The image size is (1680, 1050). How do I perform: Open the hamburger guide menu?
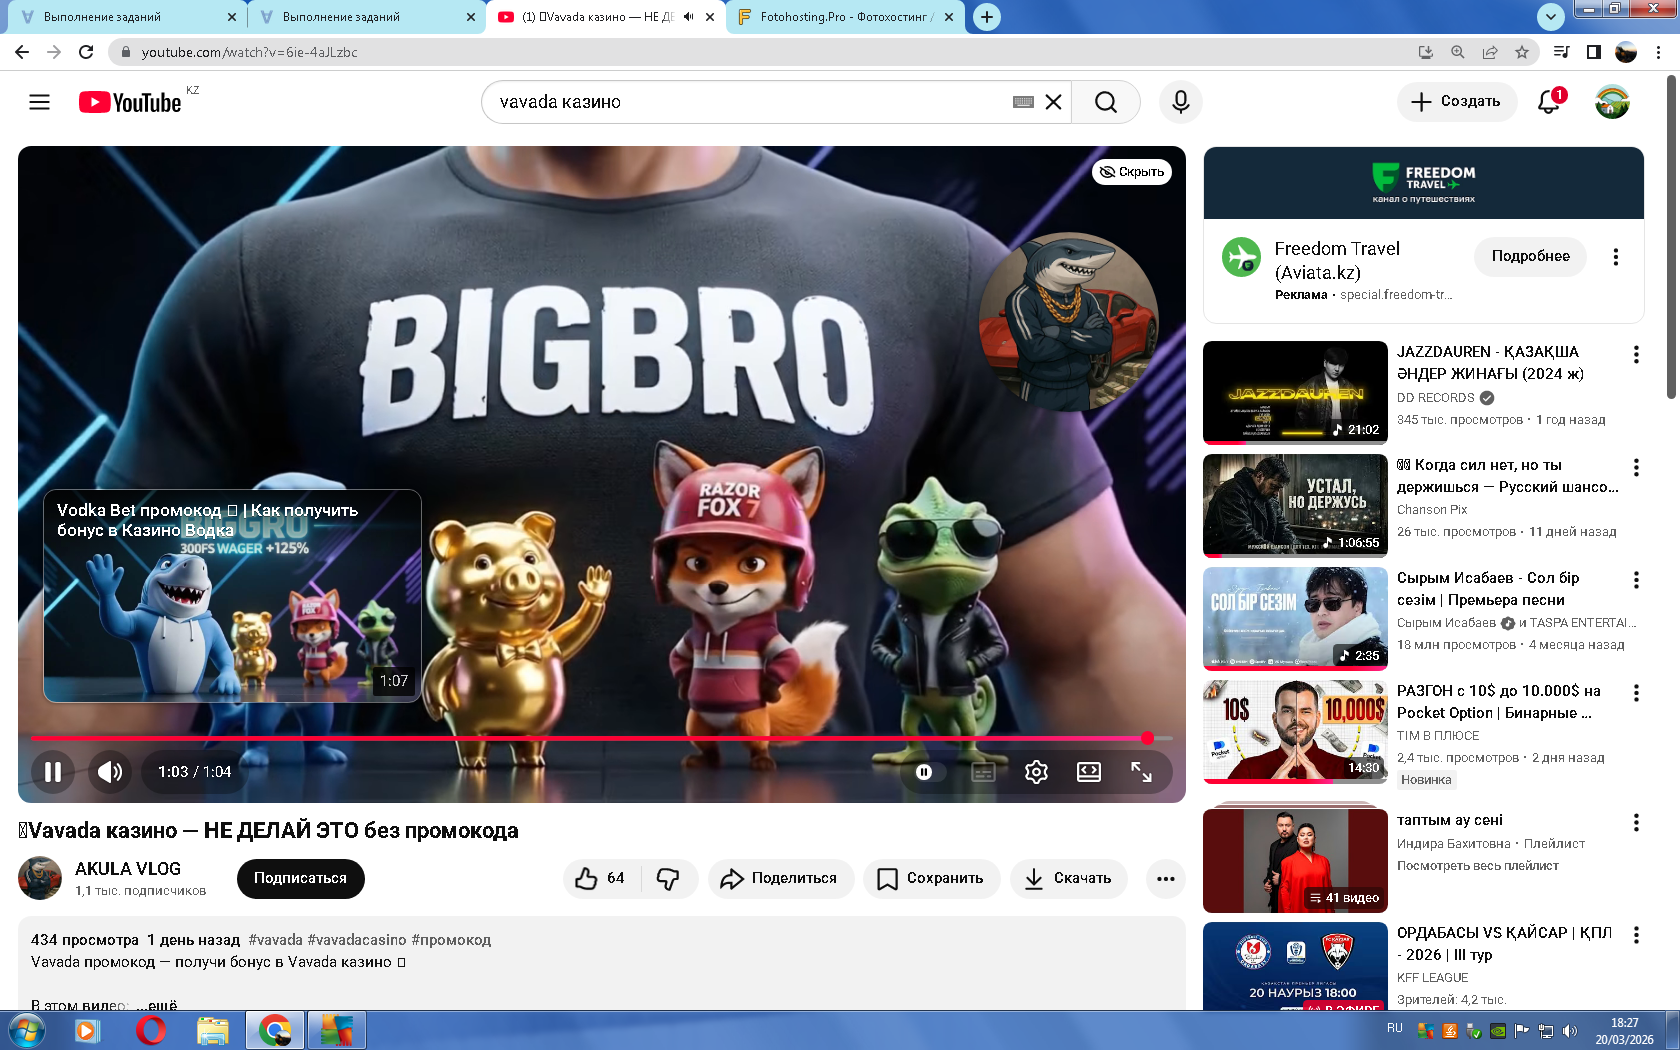39,102
